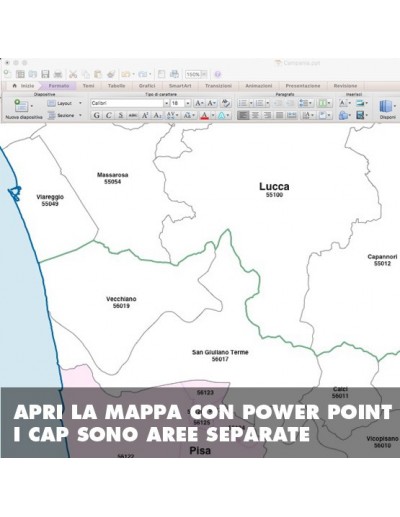Select the San Giuliano Terme 56017 label
The width and height of the screenshot is (400, 517).
pyautogui.click(x=220, y=355)
